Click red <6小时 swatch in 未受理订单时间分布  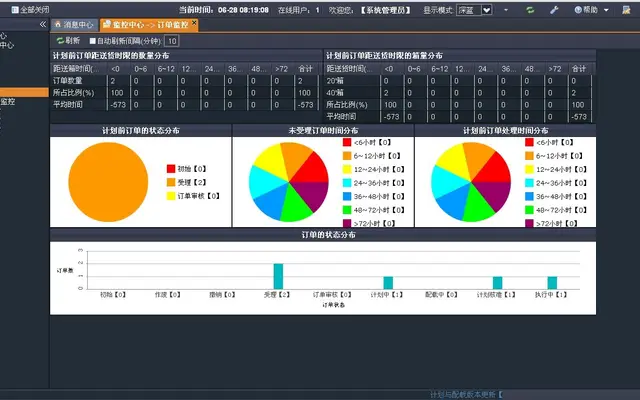347,142
